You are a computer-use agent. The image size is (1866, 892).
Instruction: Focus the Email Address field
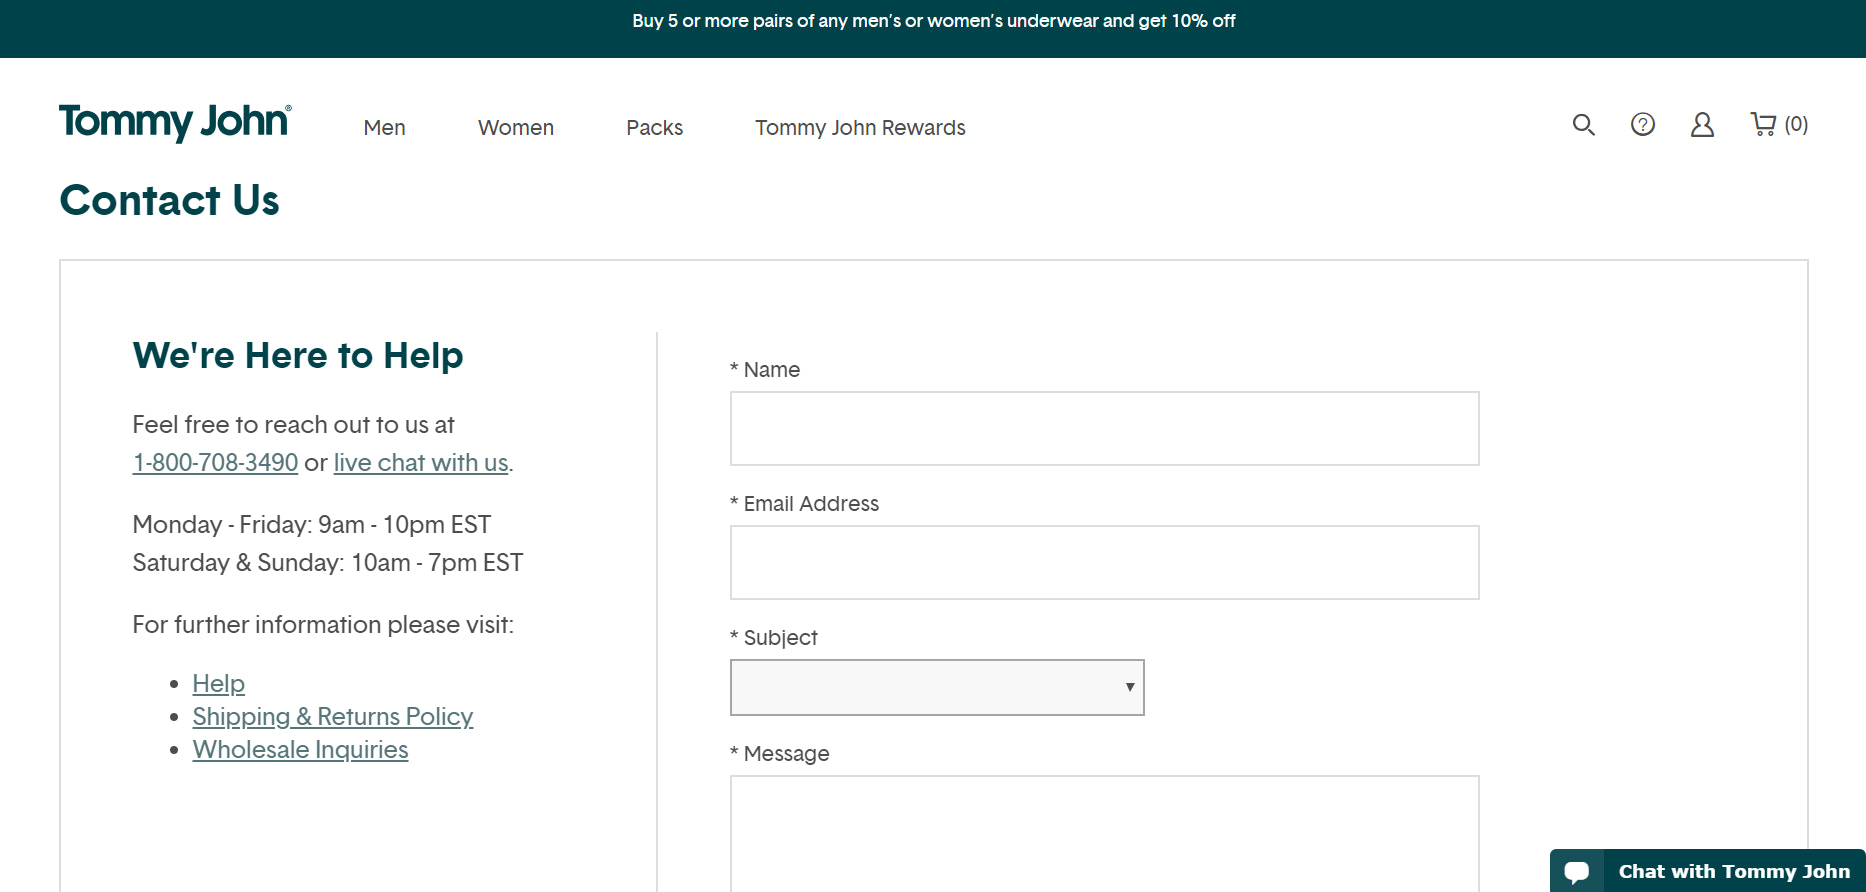tap(1104, 562)
